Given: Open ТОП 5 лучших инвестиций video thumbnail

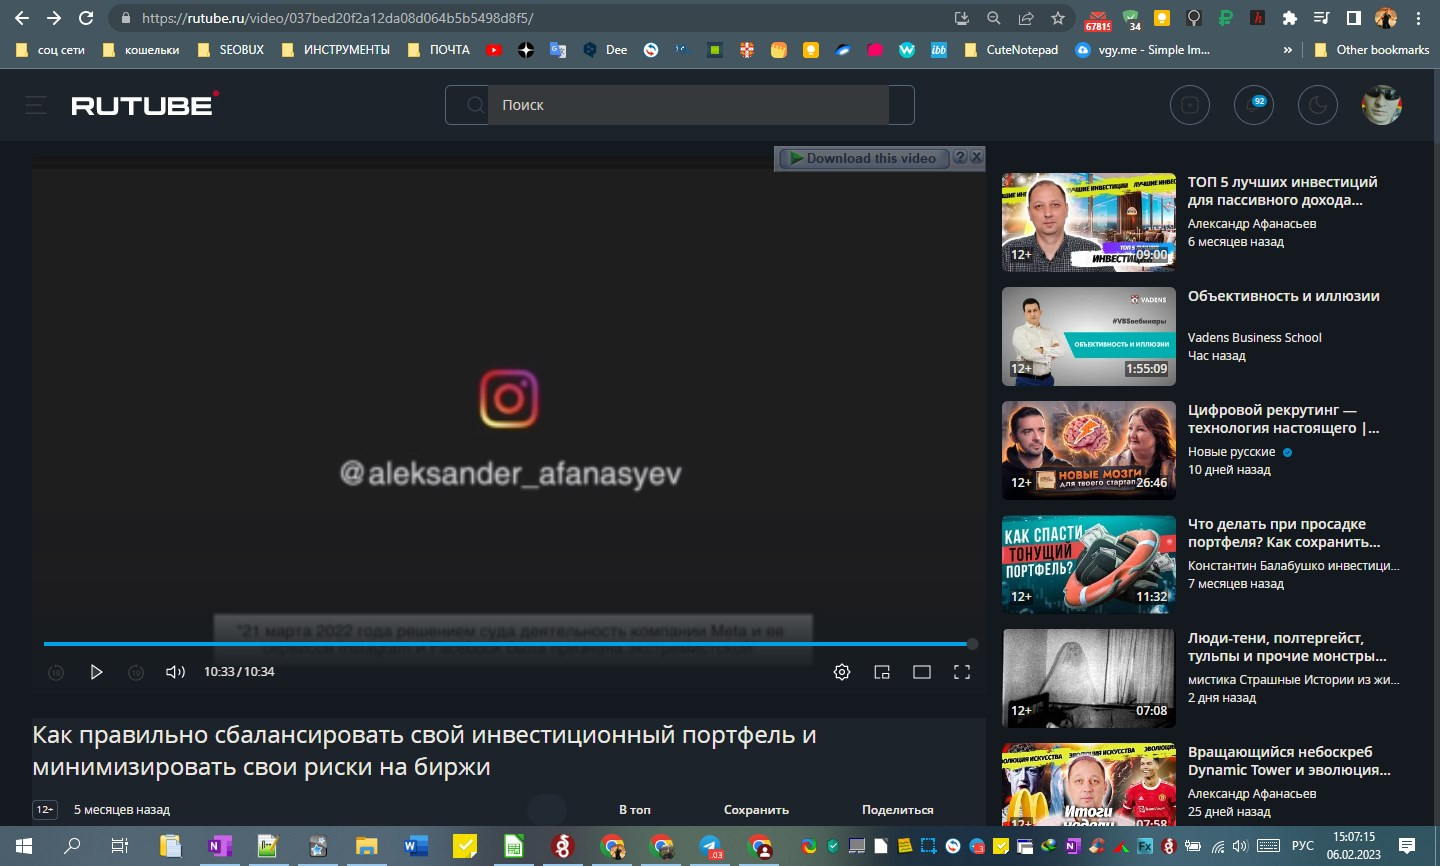Looking at the screenshot, I should click(1089, 222).
